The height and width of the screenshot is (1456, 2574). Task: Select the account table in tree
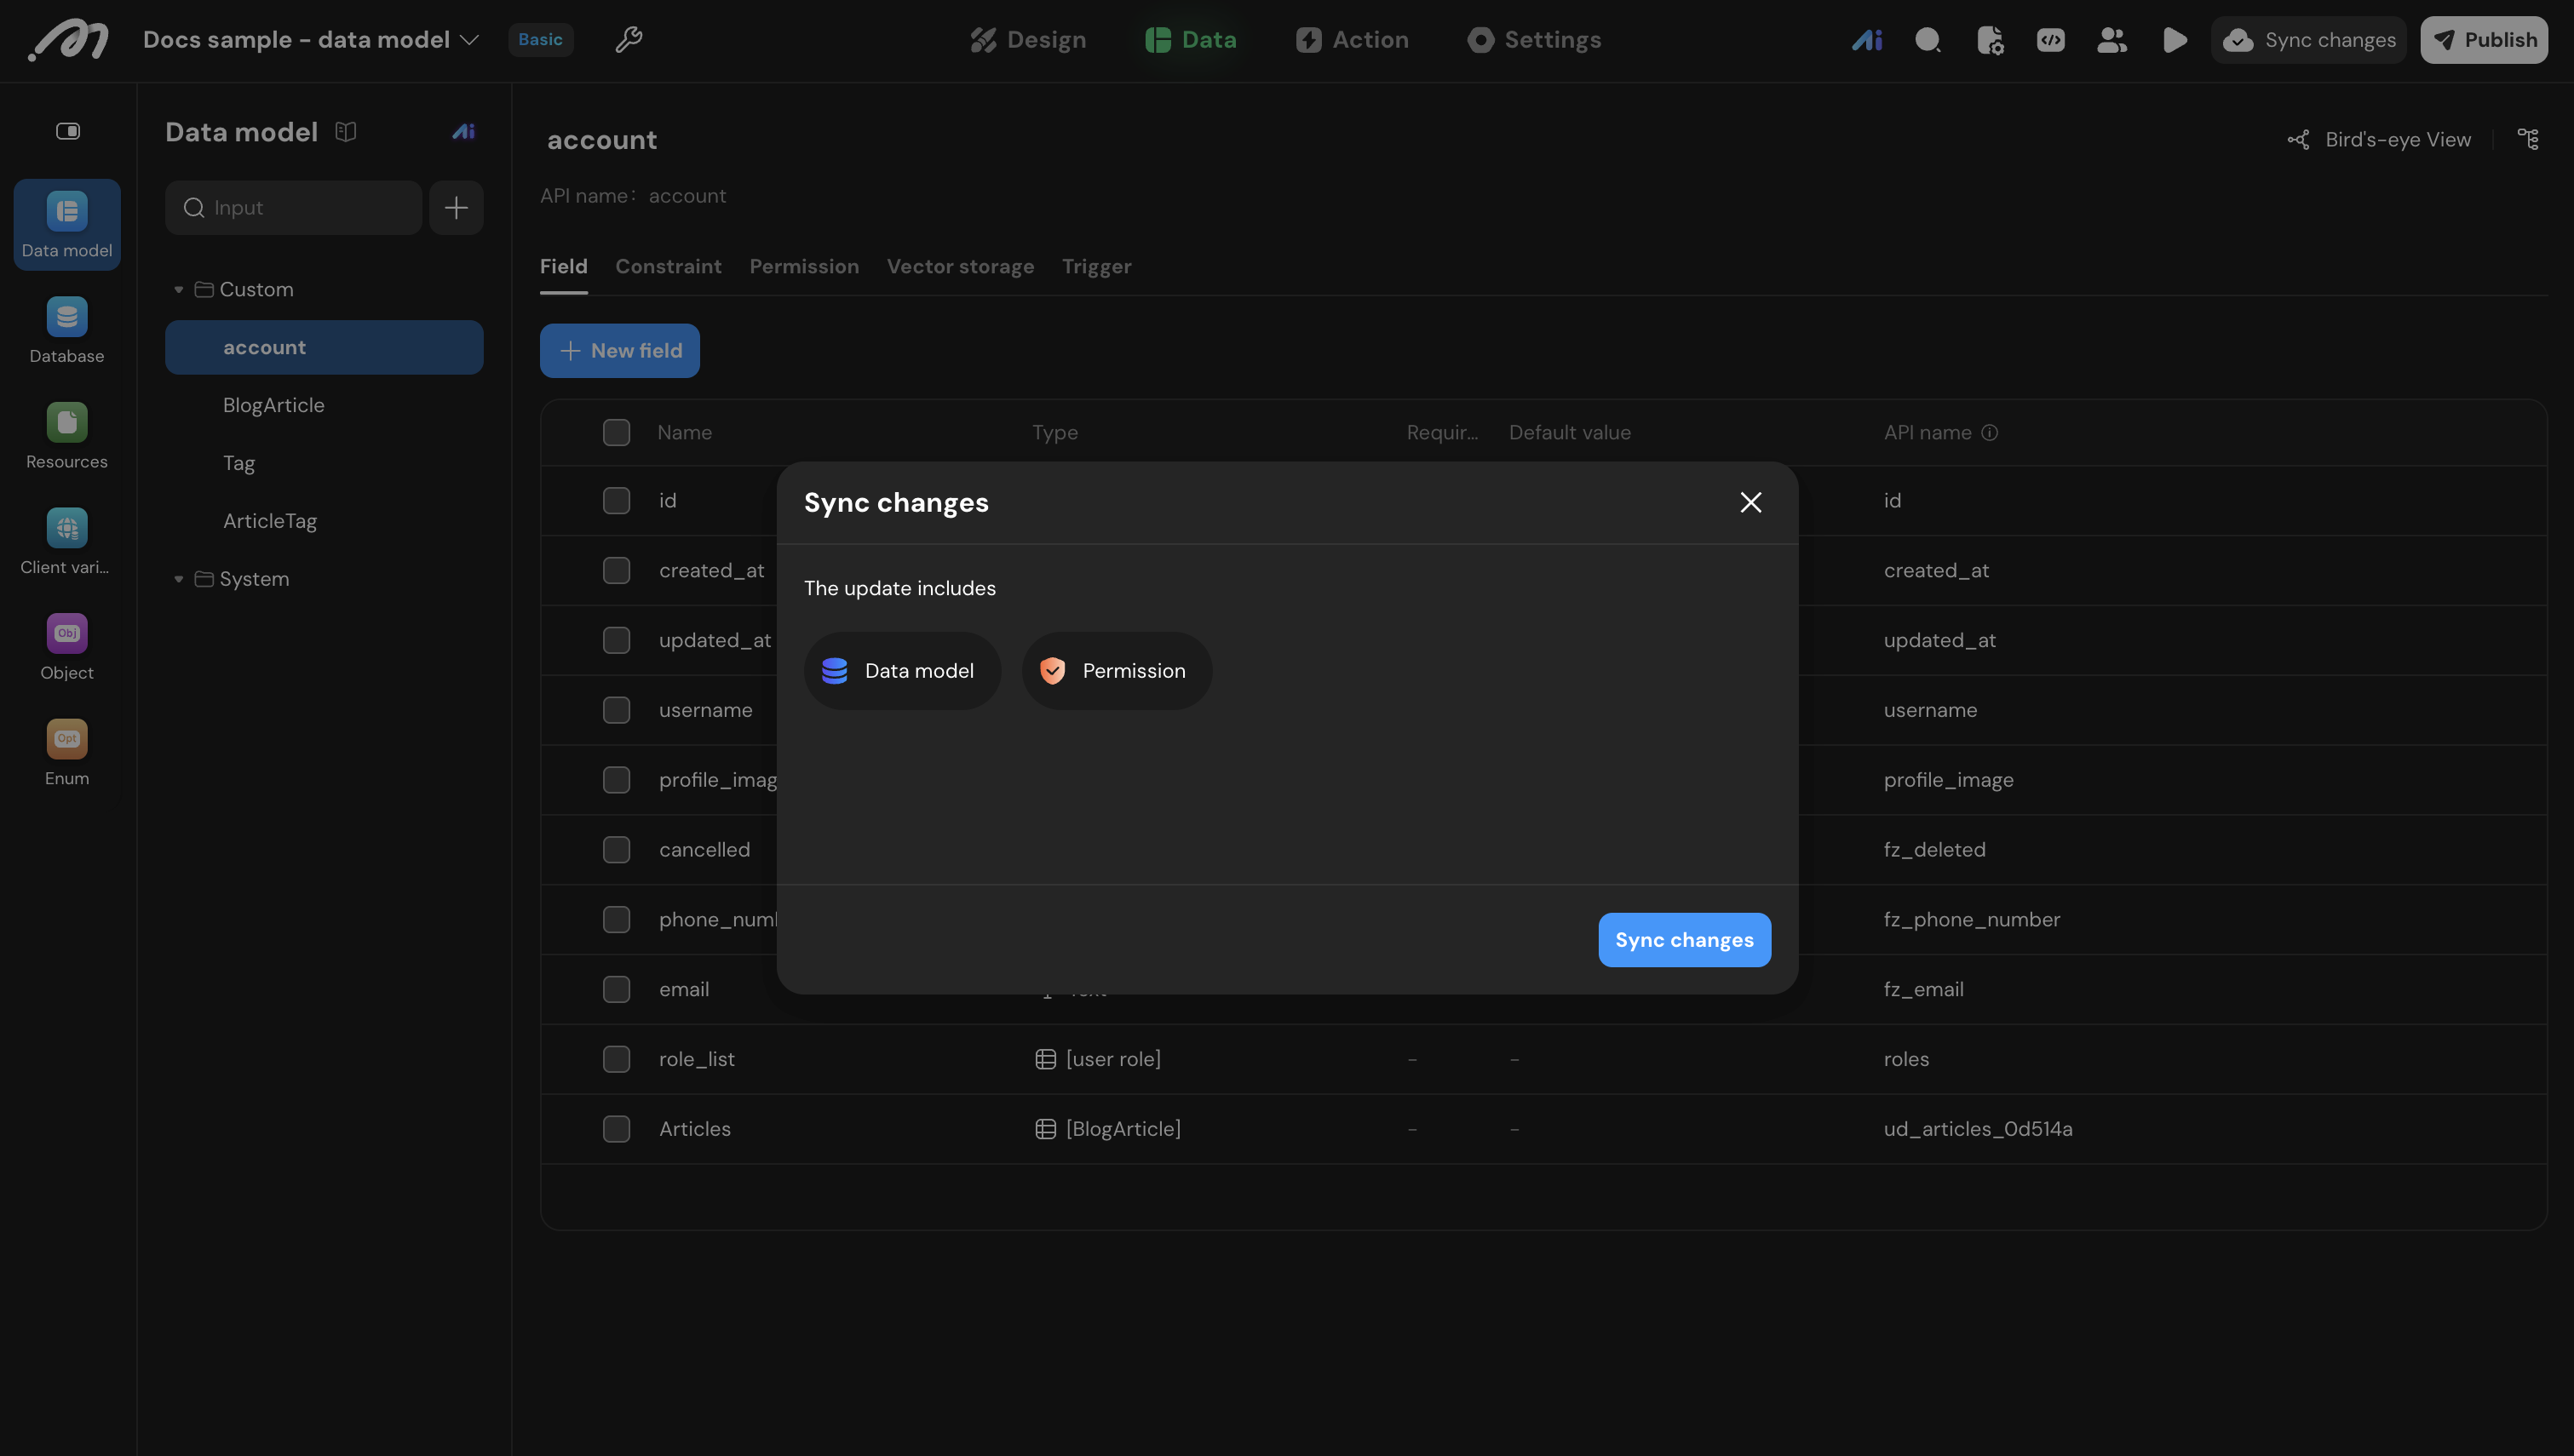coord(324,347)
